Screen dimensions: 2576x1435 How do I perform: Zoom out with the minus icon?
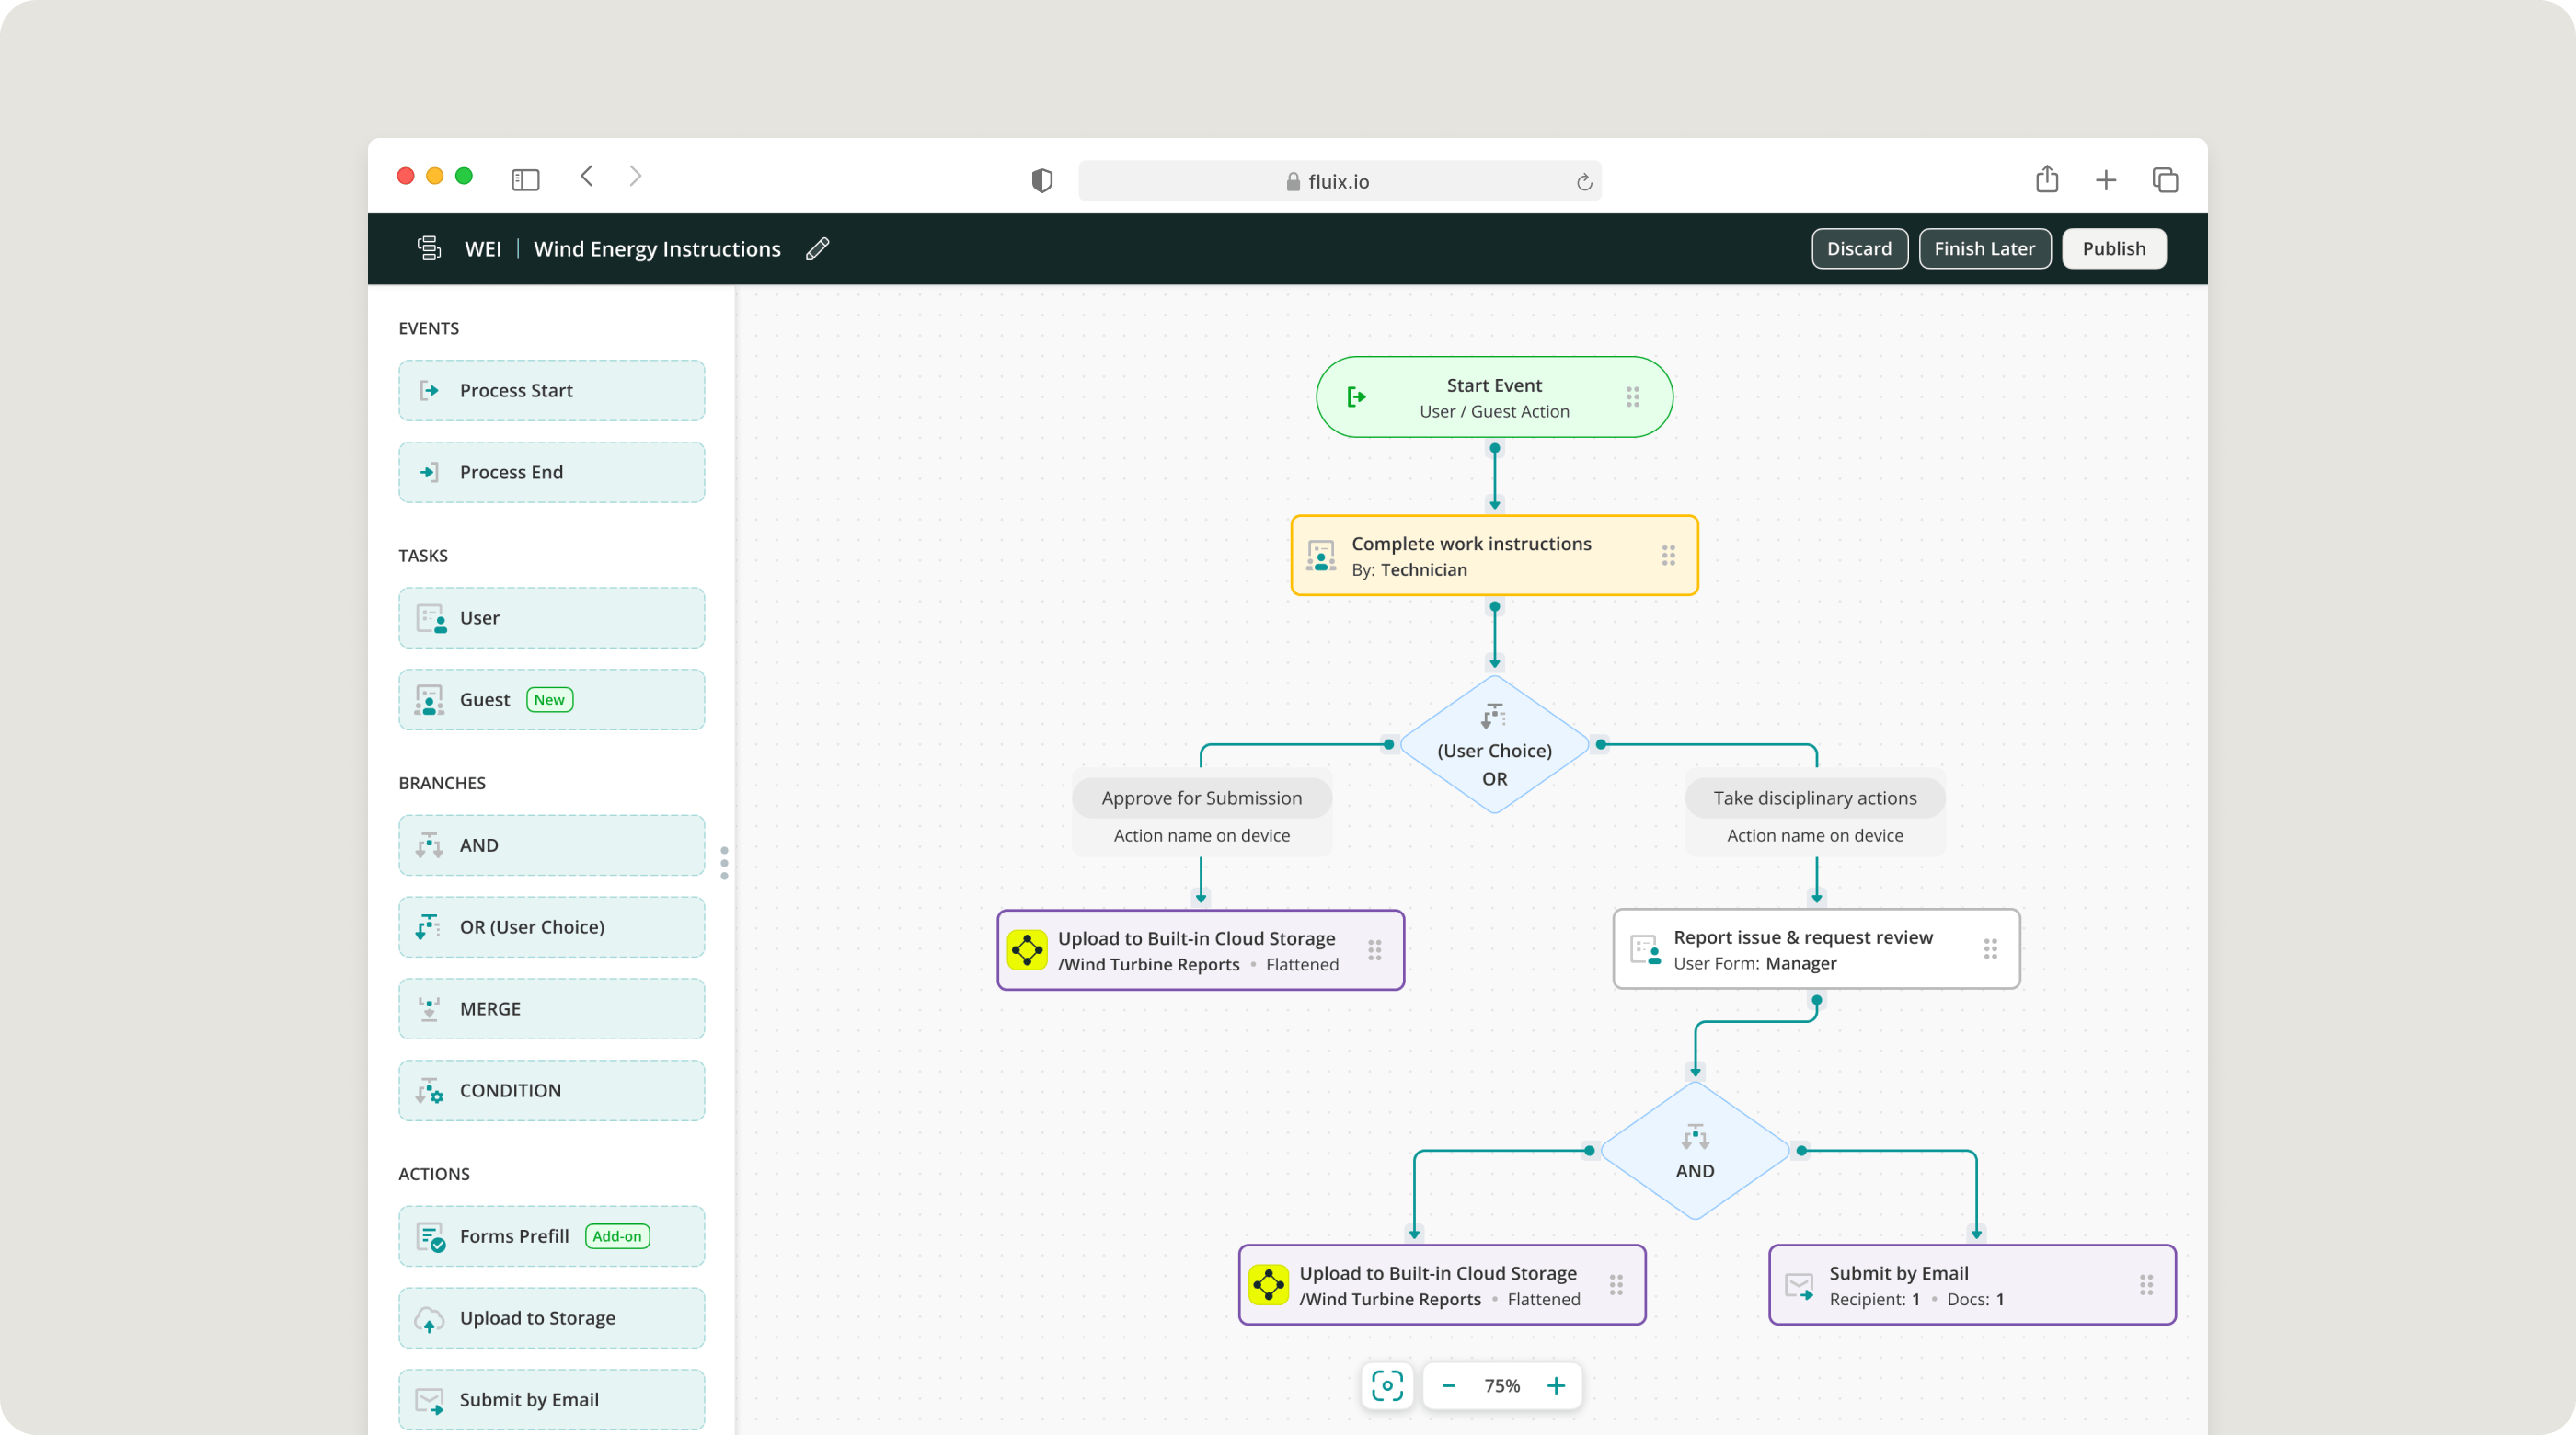1449,1385
